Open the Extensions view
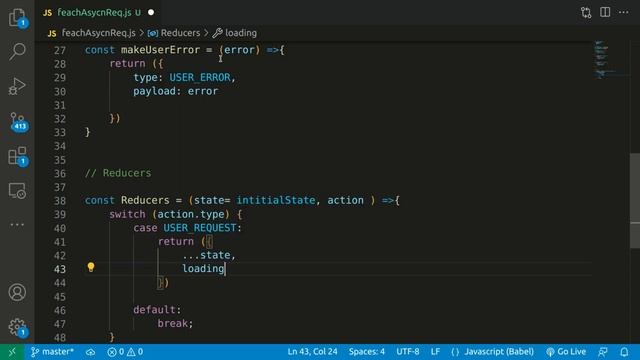 coord(18,156)
